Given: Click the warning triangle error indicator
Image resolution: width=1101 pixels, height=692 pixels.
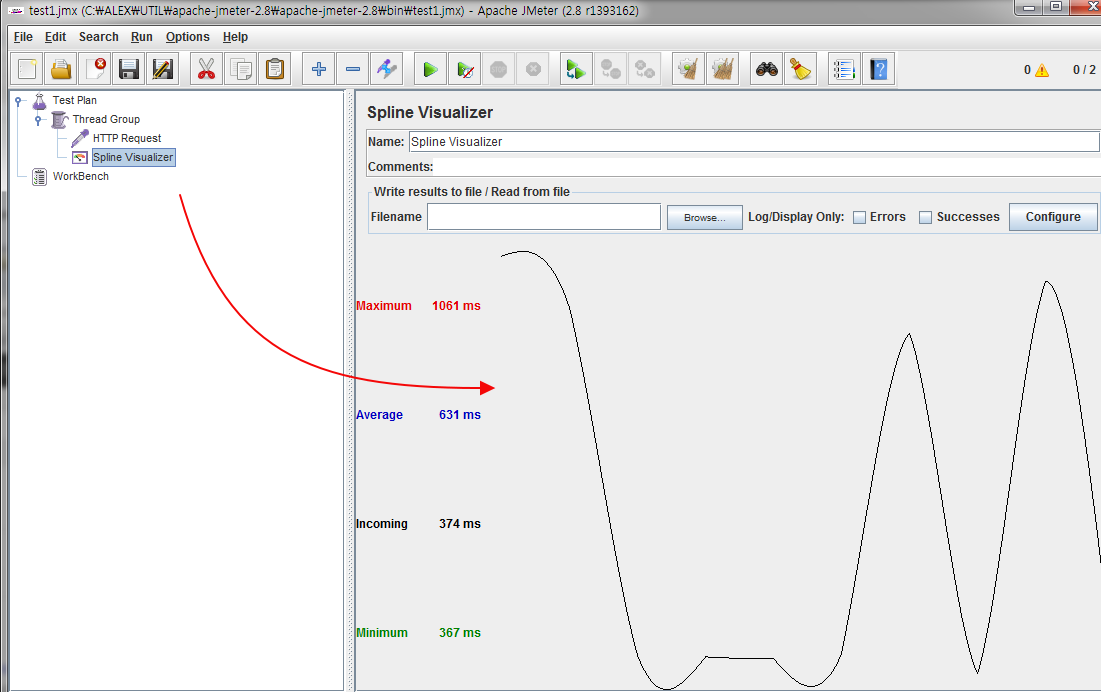Looking at the screenshot, I should 1042,70.
